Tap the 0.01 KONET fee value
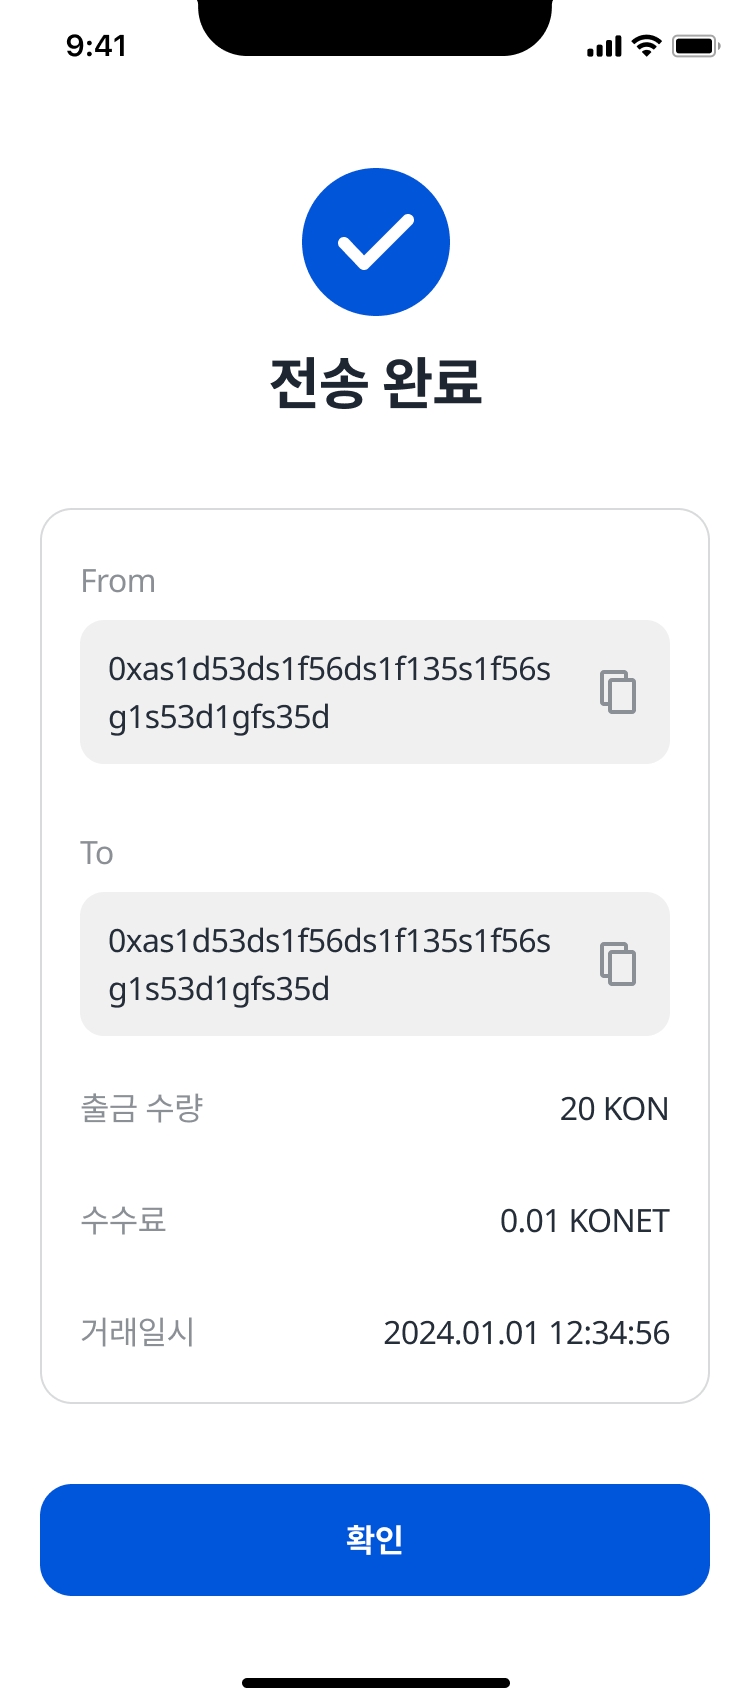 [x=585, y=1221]
